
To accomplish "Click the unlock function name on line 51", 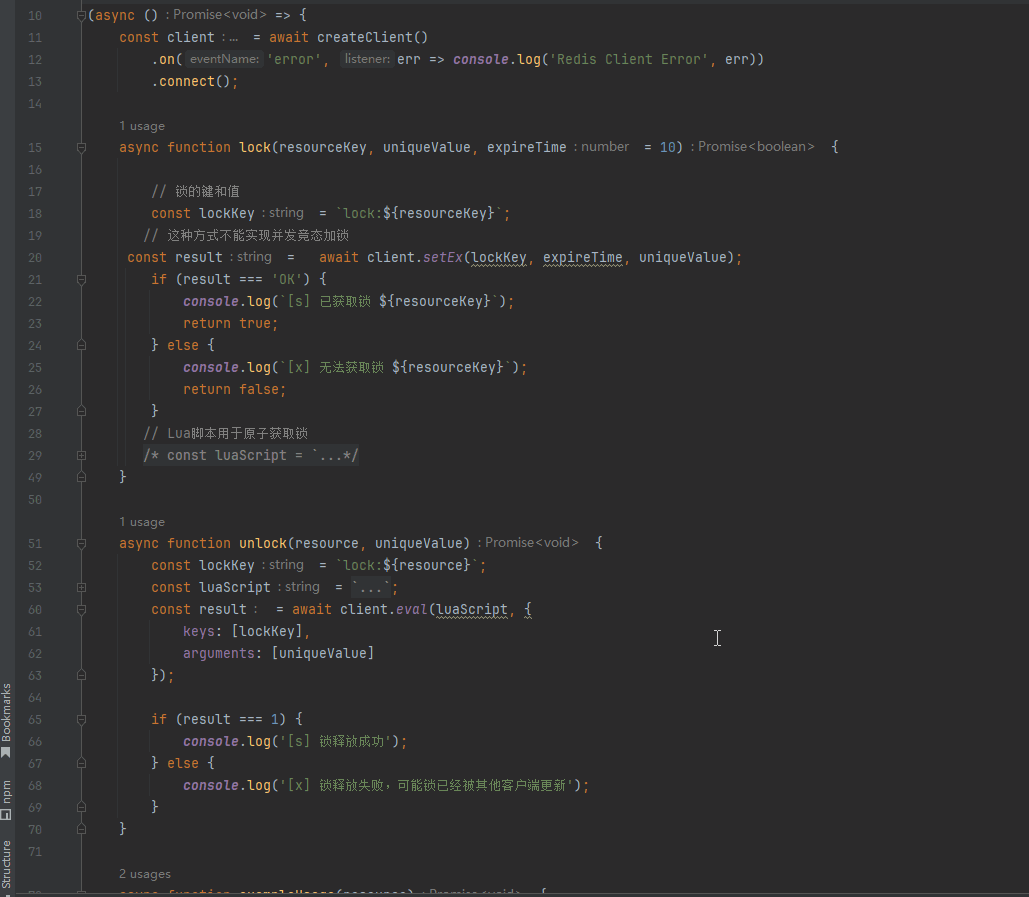I will click(x=262, y=543).
